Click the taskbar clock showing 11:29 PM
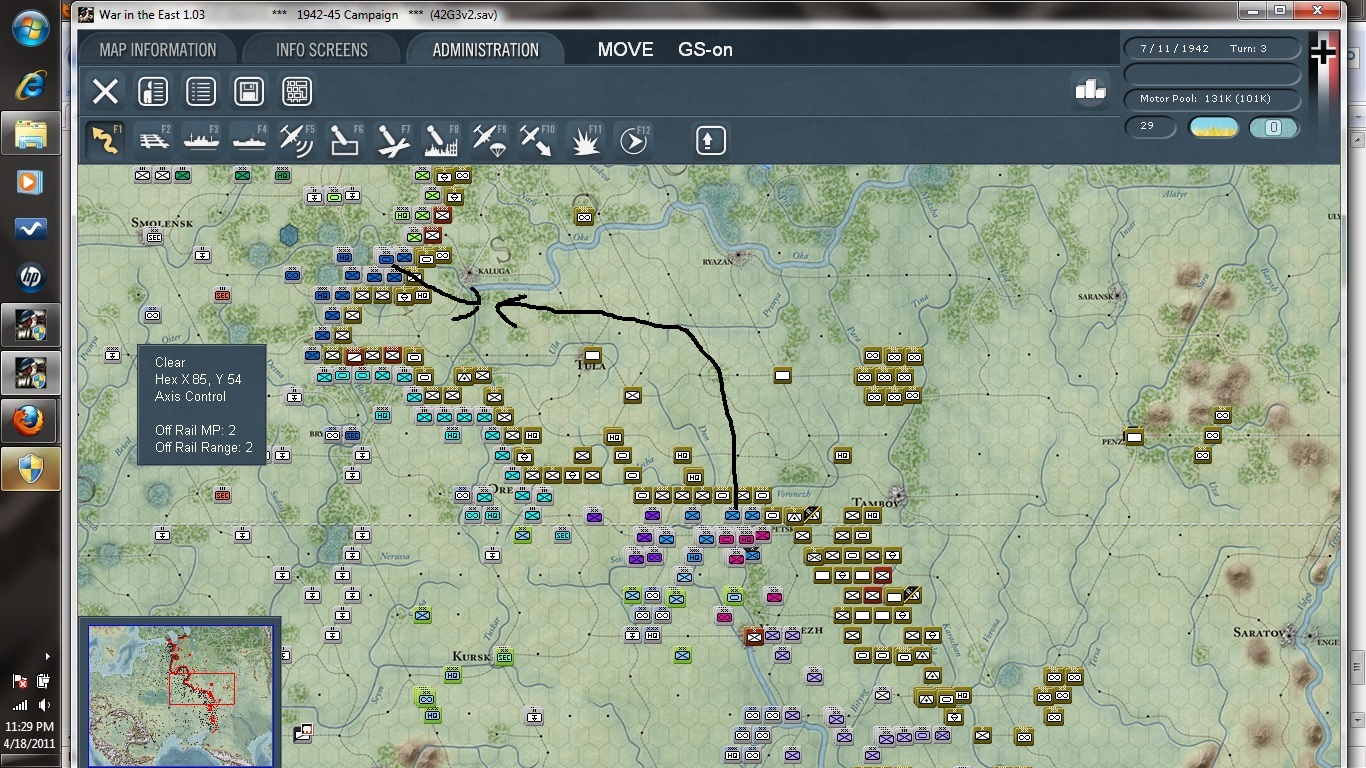Screen dimensions: 1366x768 (30, 727)
